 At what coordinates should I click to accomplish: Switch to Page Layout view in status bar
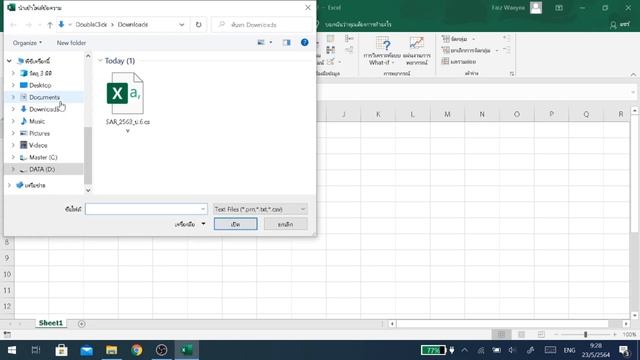point(521,335)
